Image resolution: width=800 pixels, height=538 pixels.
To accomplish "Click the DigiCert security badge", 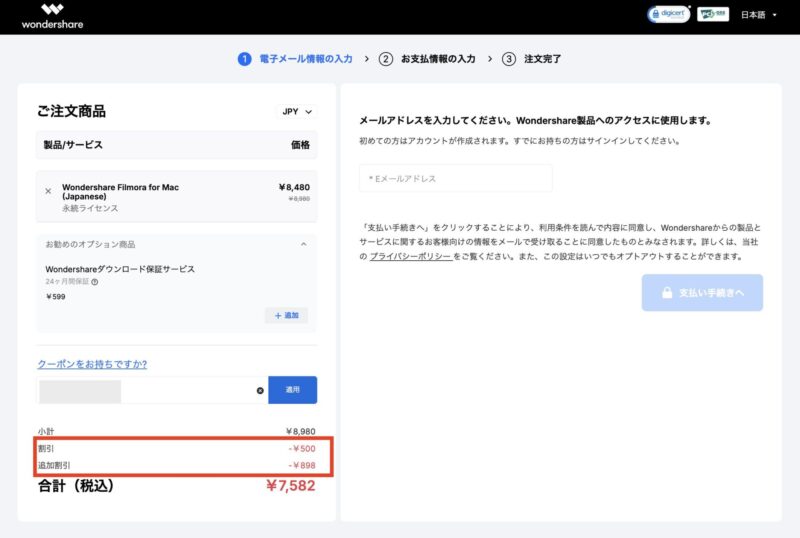I will coord(668,15).
